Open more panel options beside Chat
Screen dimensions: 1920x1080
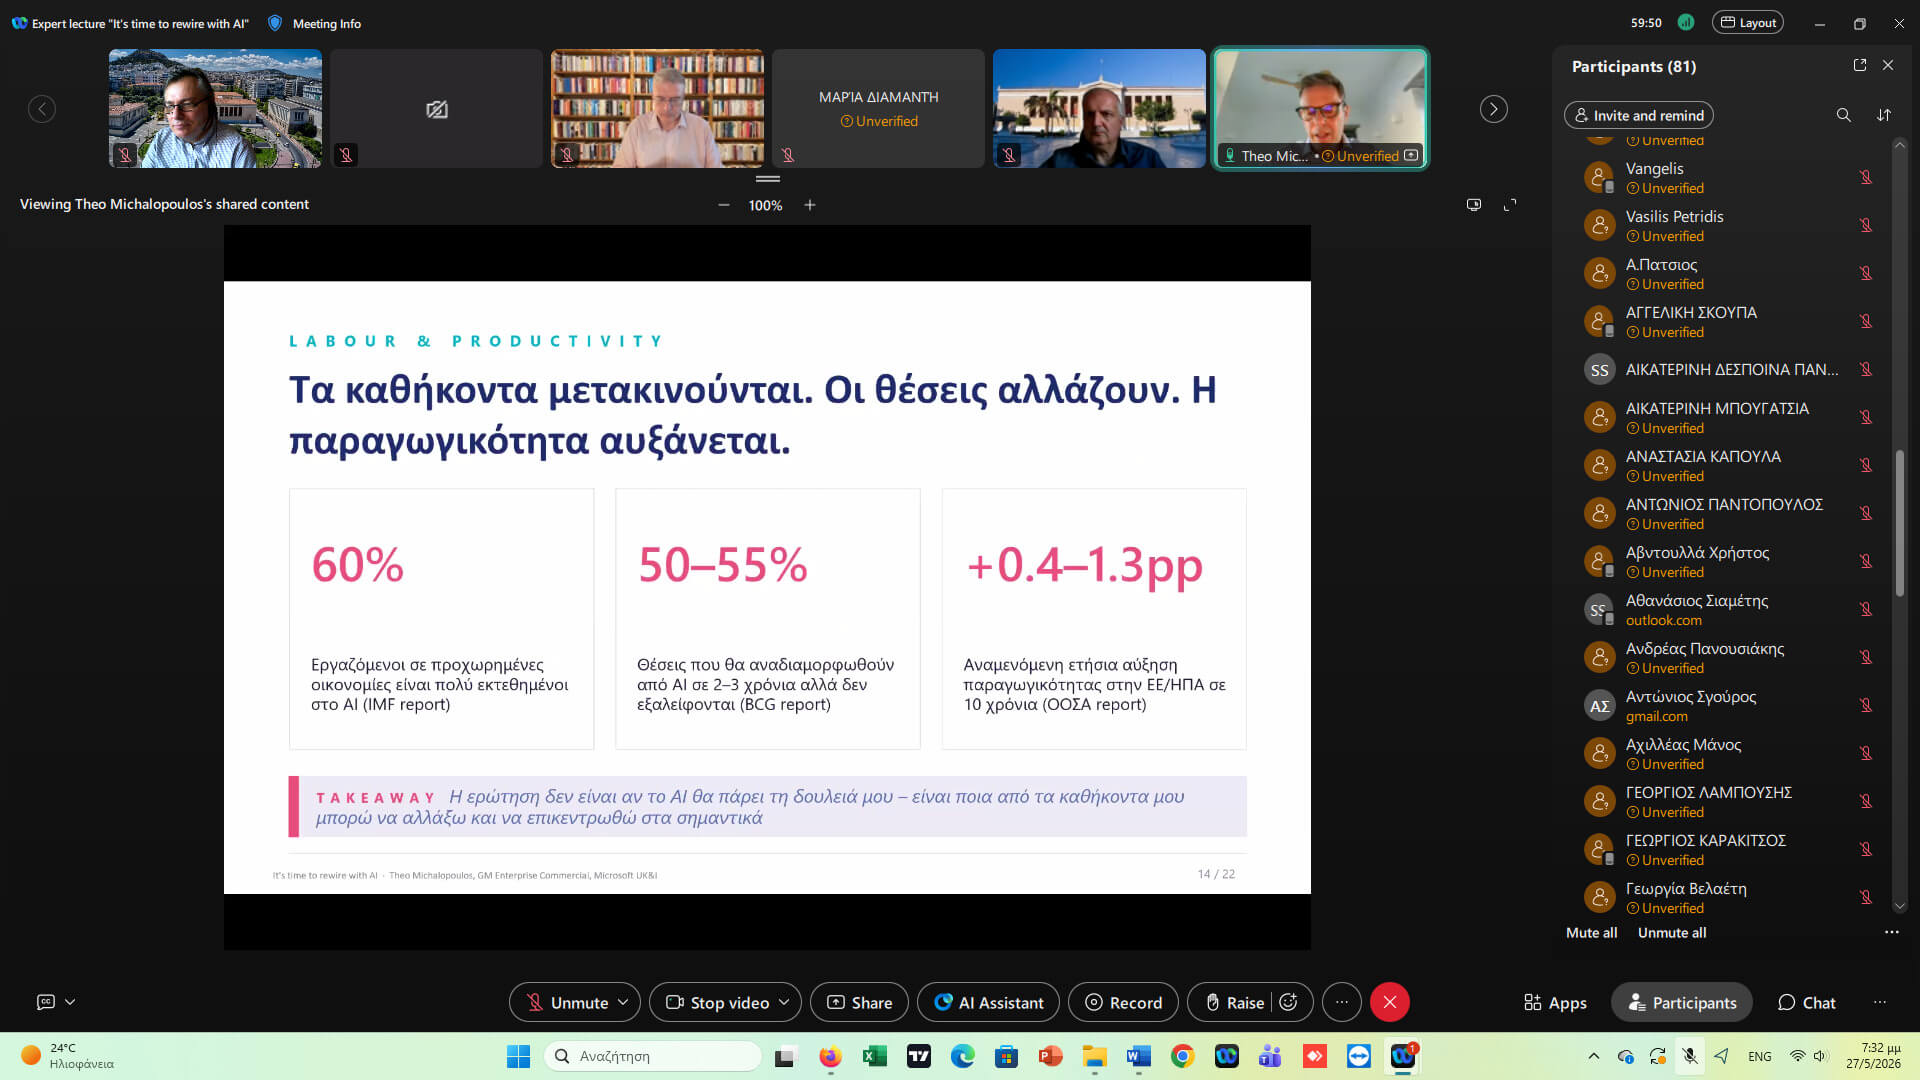coord(1880,1002)
